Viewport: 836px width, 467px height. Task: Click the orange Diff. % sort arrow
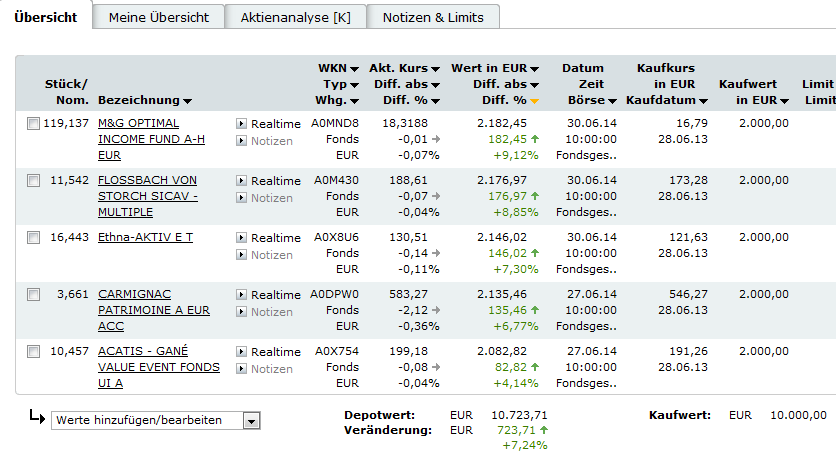(535, 101)
